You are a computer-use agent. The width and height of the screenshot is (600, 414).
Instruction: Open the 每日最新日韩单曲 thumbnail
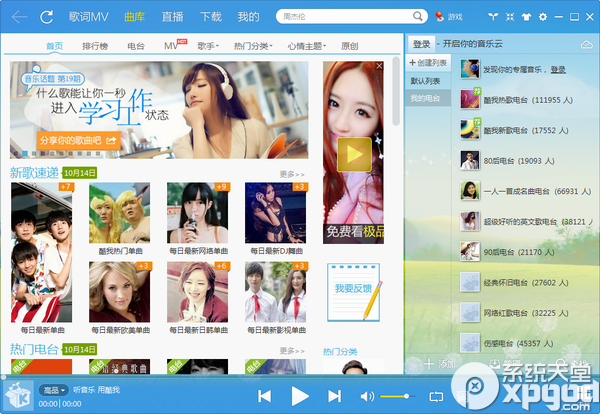pyautogui.click(x=197, y=292)
